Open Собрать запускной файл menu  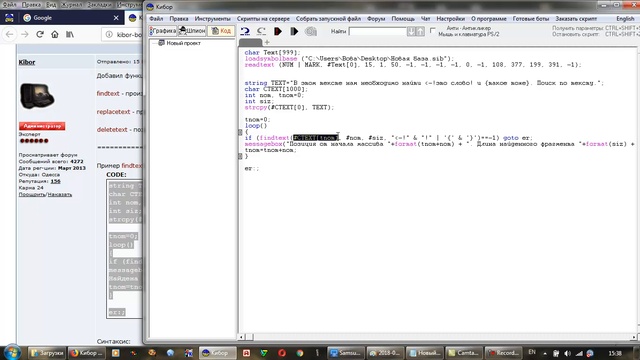pyautogui.click(x=328, y=19)
